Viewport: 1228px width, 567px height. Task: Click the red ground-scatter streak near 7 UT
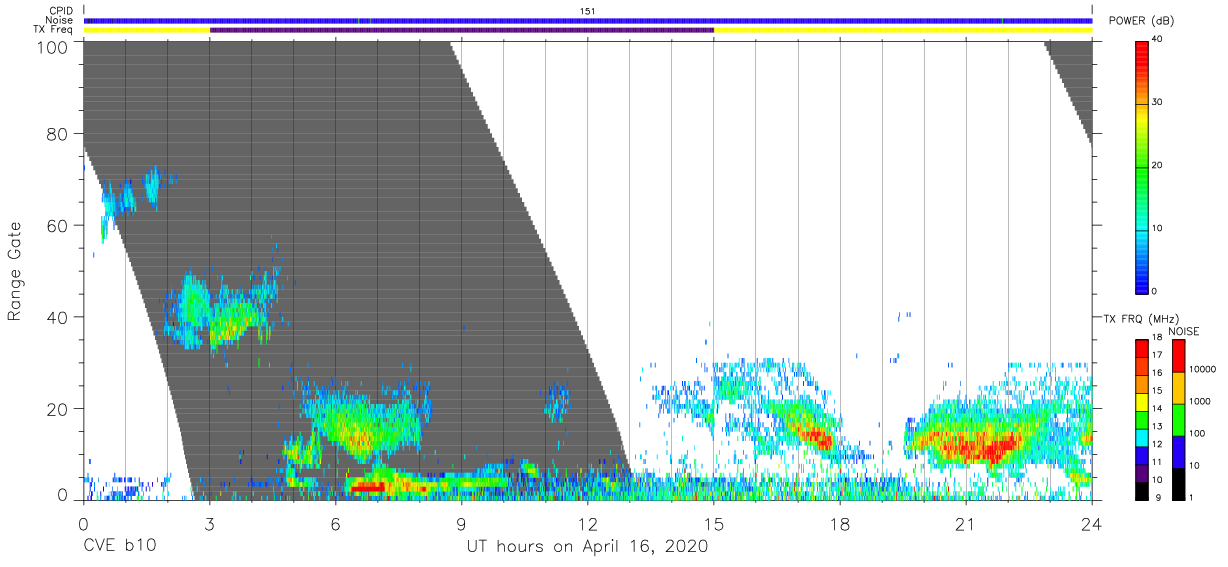click(366, 487)
